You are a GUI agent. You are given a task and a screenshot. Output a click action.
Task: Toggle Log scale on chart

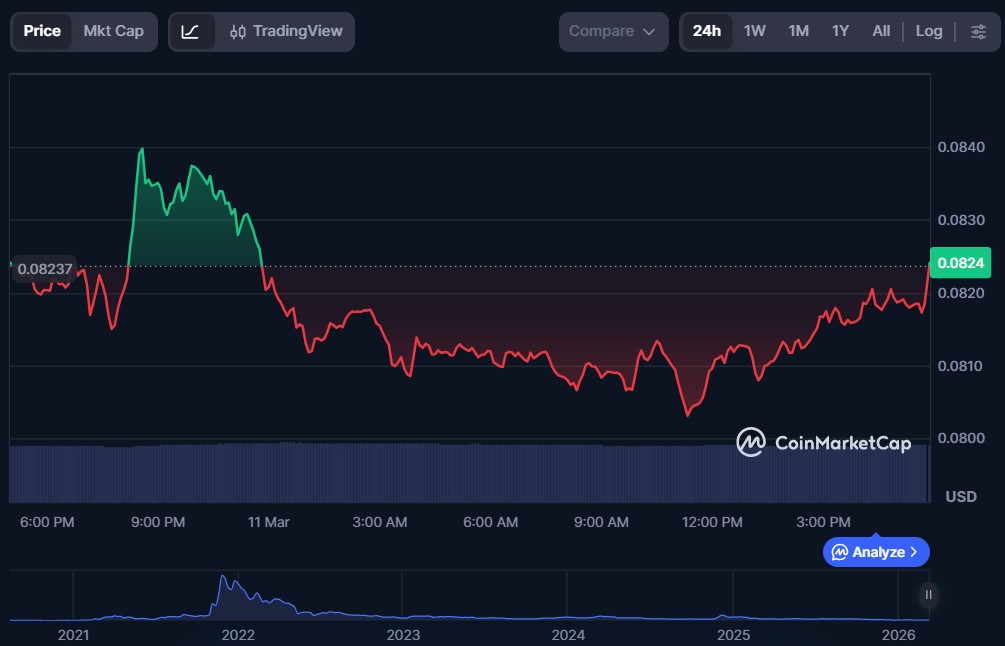pyautogui.click(x=928, y=31)
